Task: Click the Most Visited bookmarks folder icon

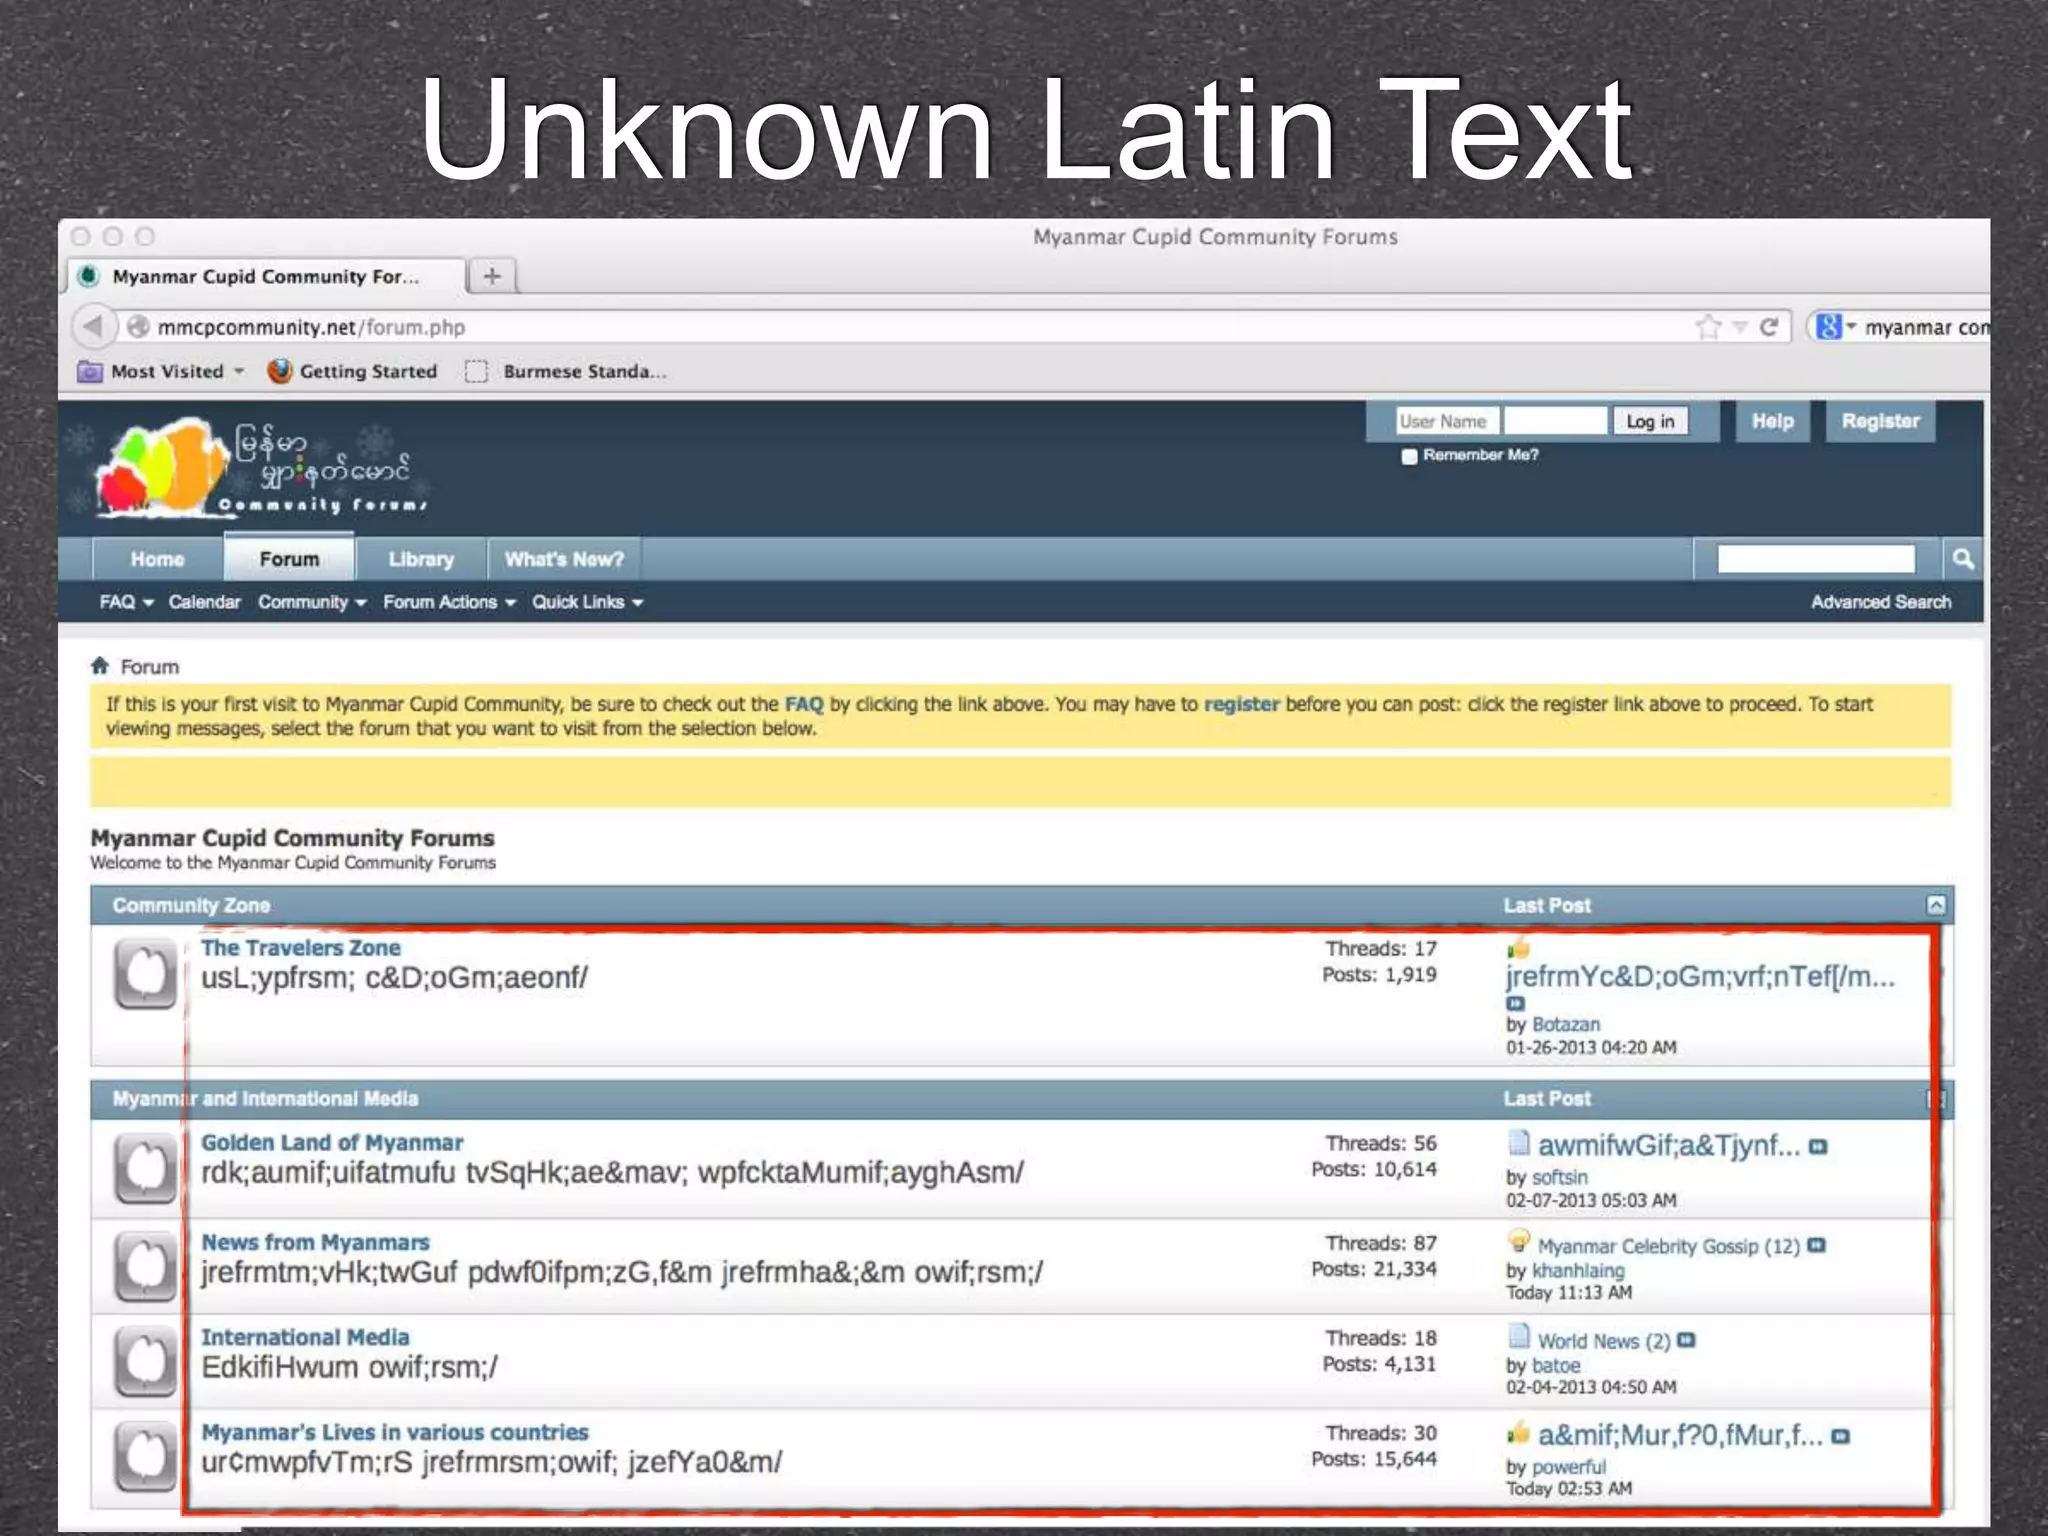Action: [90, 371]
